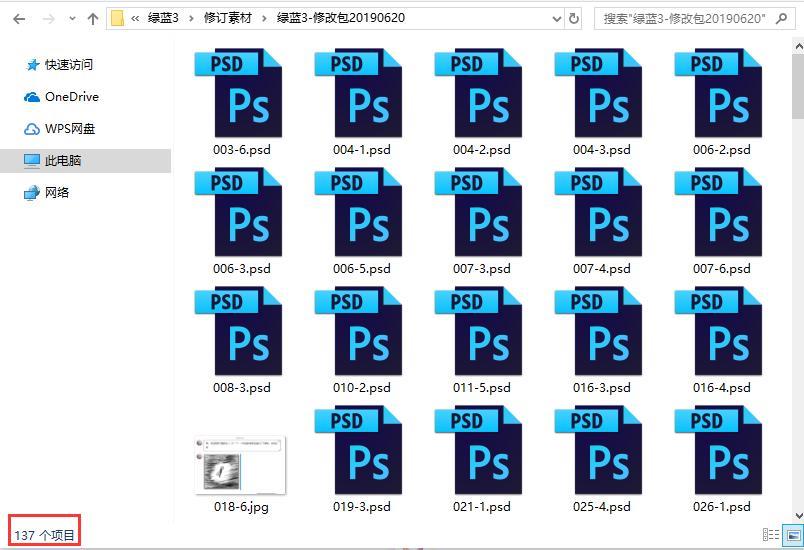The width and height of the screenshot is (804, 550).
Task: Select file 021-1.psd icon
Action: coord(478,449)
